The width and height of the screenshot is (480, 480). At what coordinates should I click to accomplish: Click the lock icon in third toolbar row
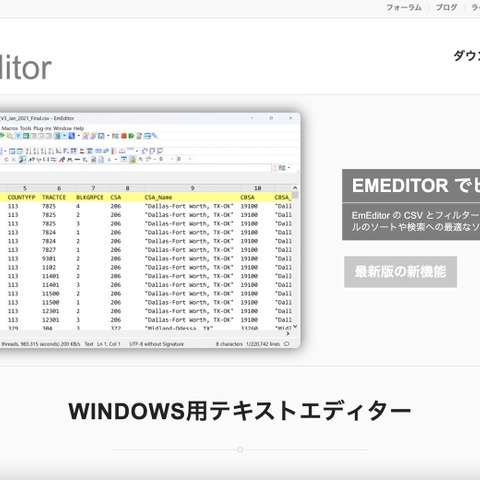[x=132, y=160]
